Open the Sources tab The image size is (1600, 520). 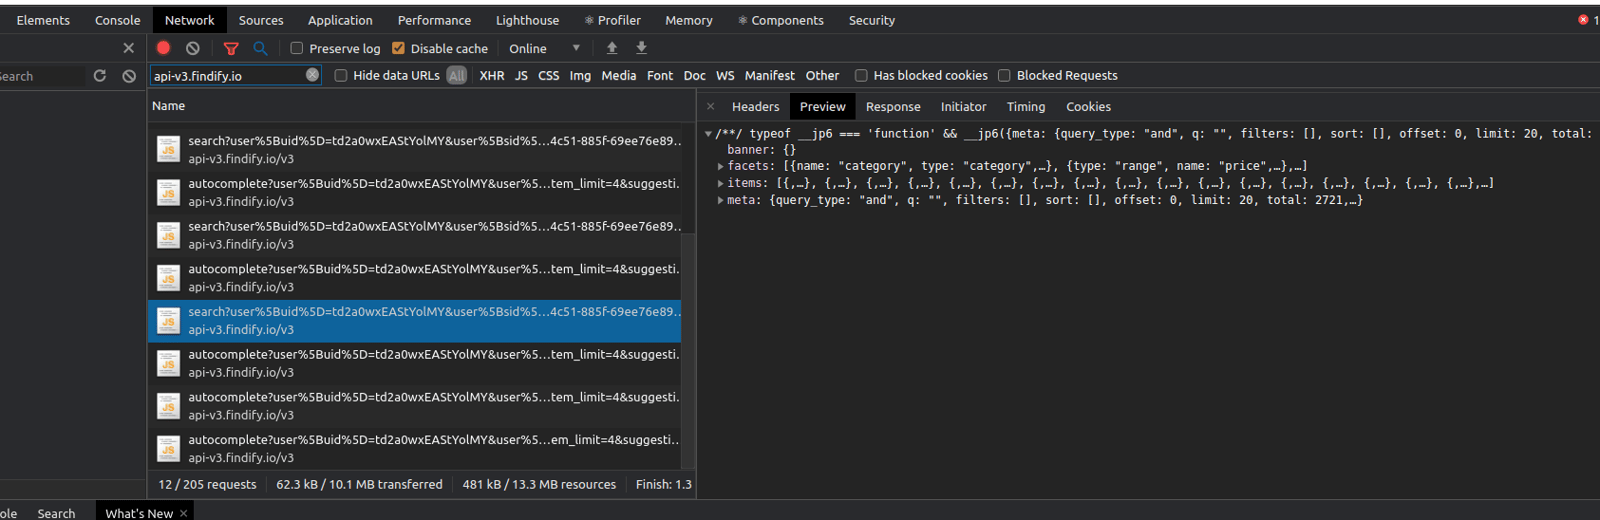point(261,20)
